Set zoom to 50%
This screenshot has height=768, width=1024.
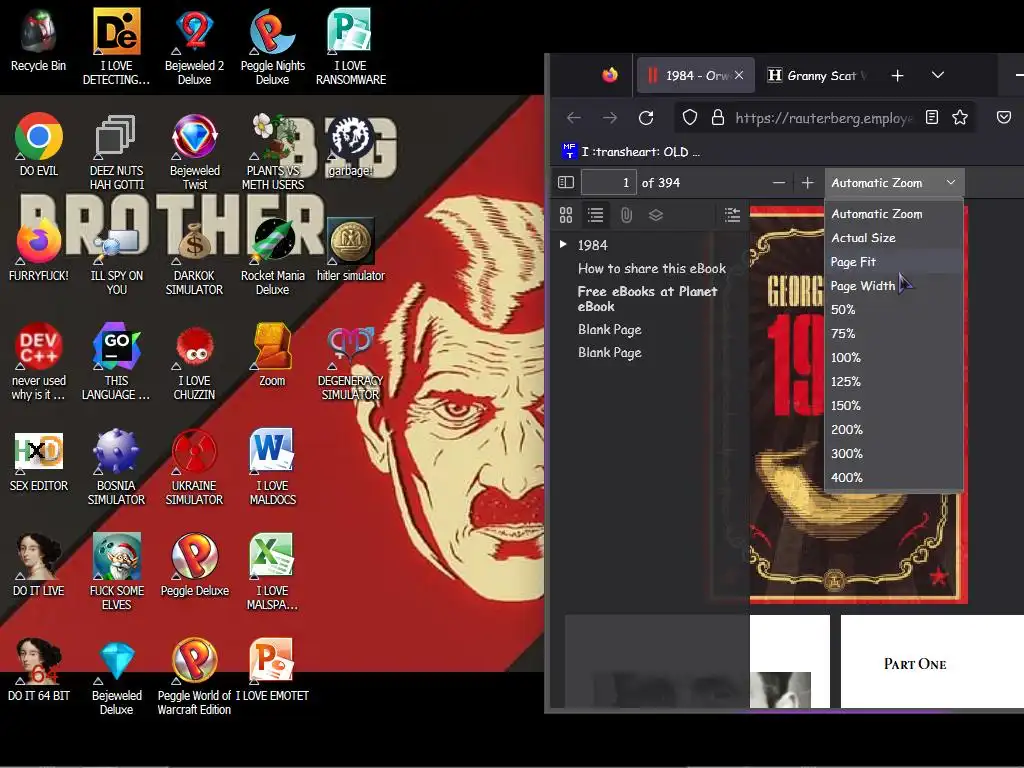point(893,310)
